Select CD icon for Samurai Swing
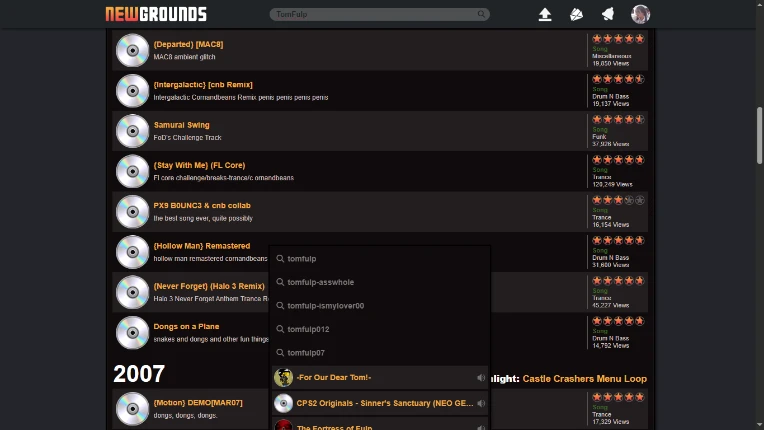Viewport: 764px width, 430px height. click(x=132, y=131)
